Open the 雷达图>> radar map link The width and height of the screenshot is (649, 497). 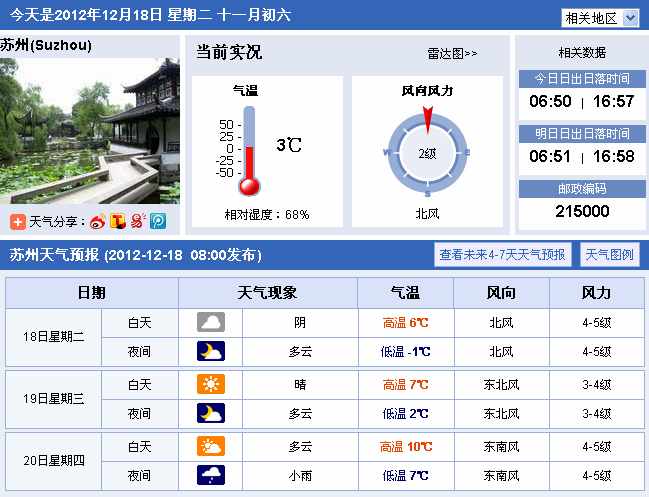(x=452, y=53)
